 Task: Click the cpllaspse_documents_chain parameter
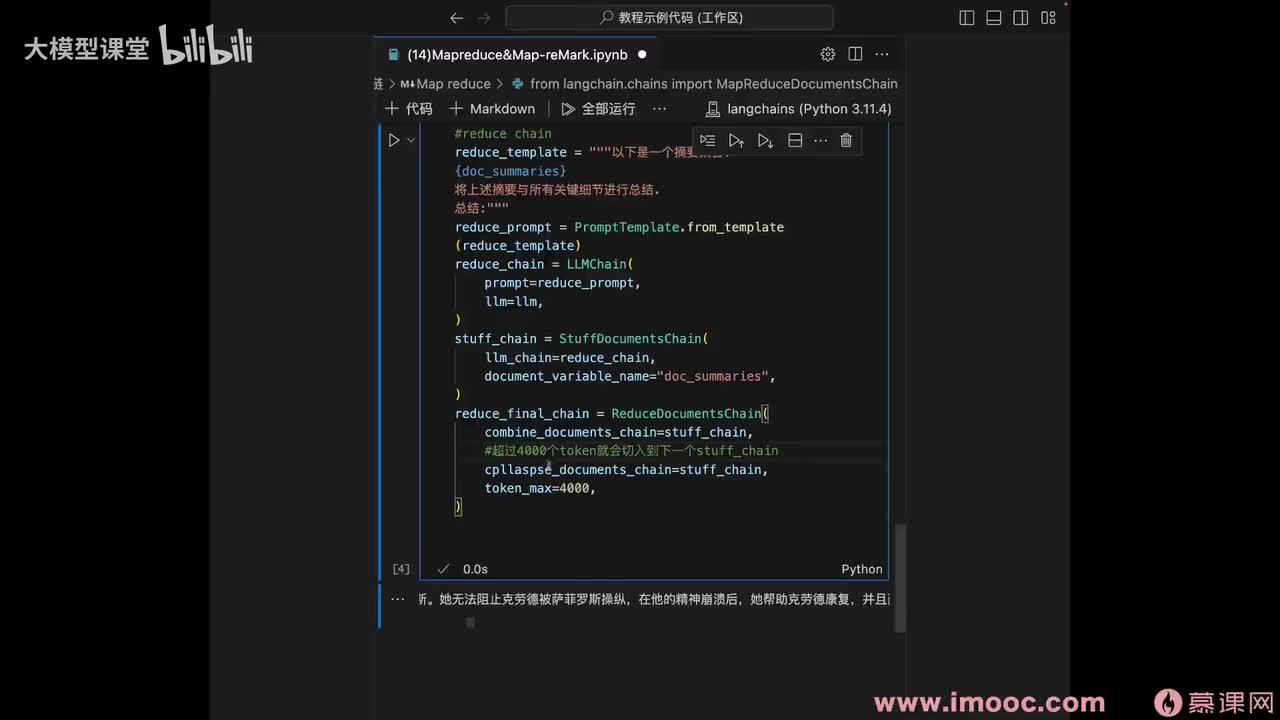578,469
